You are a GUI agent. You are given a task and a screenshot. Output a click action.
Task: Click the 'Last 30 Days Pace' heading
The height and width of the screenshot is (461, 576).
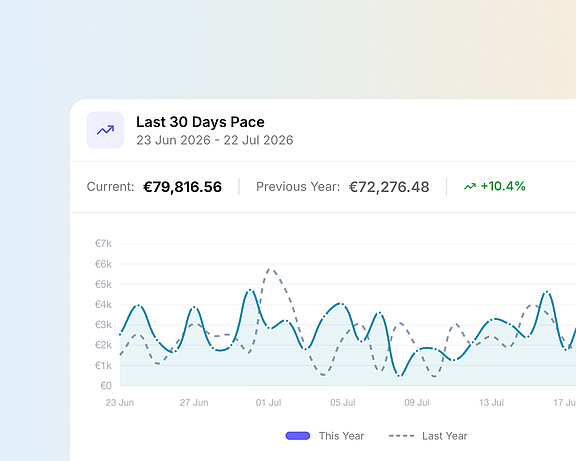200,122
